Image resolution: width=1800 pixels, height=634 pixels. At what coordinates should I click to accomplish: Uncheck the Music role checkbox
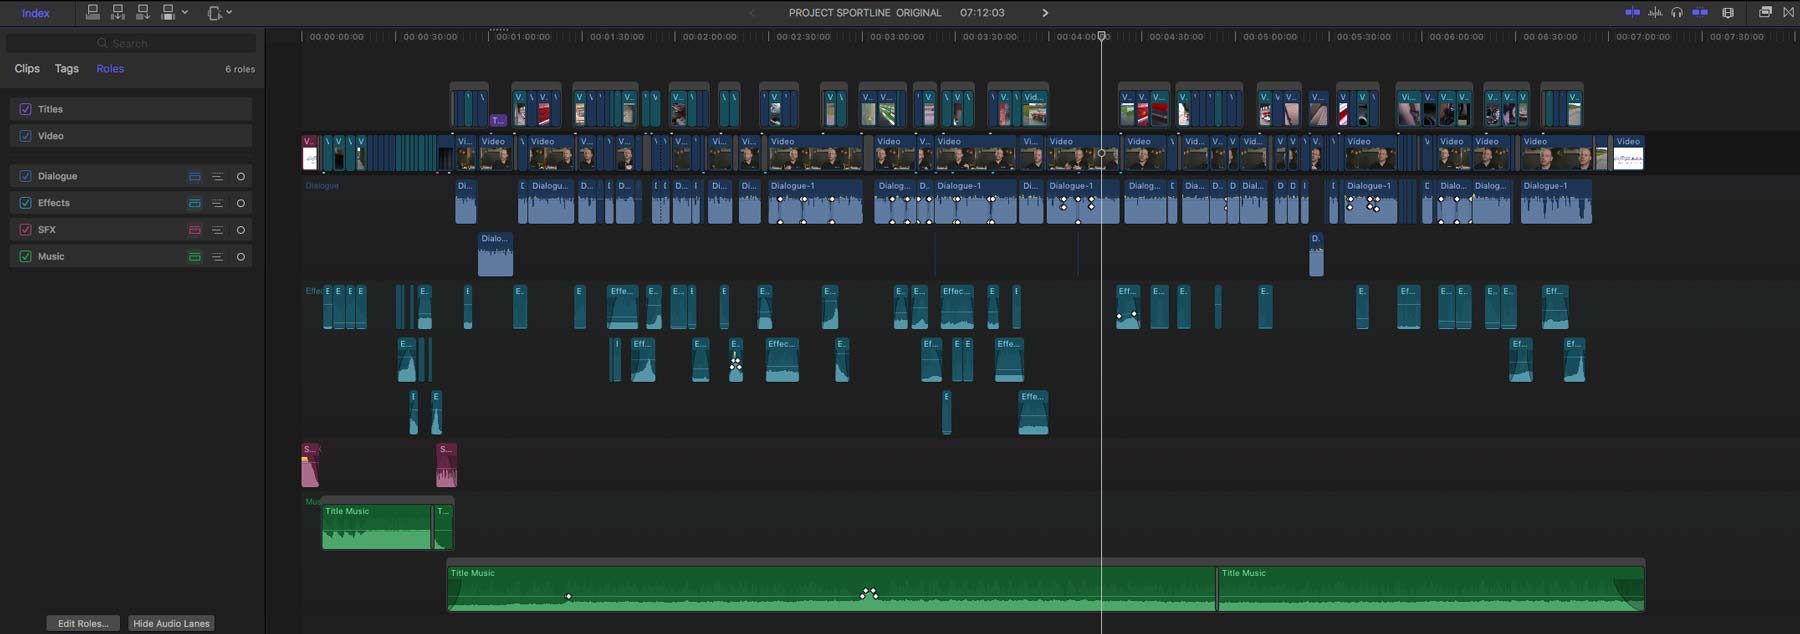[x=25, y=257]
